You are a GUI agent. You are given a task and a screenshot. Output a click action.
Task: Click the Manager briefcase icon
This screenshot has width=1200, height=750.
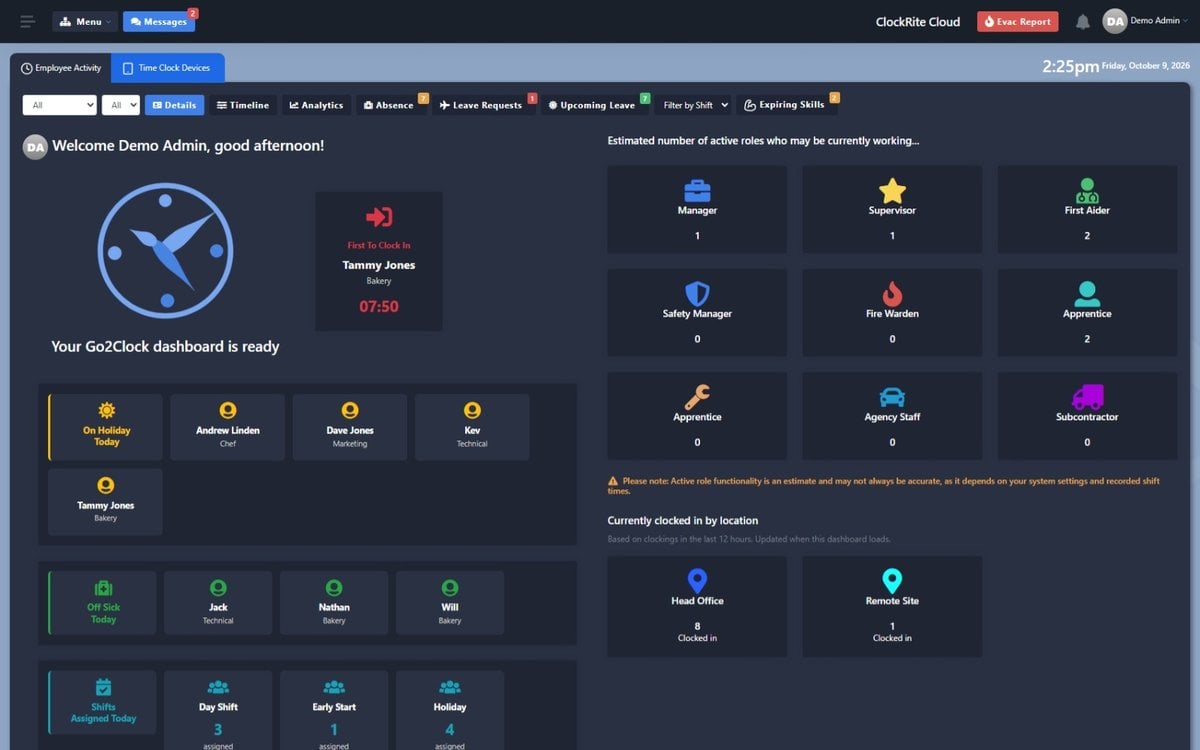(x=697, y=190)
